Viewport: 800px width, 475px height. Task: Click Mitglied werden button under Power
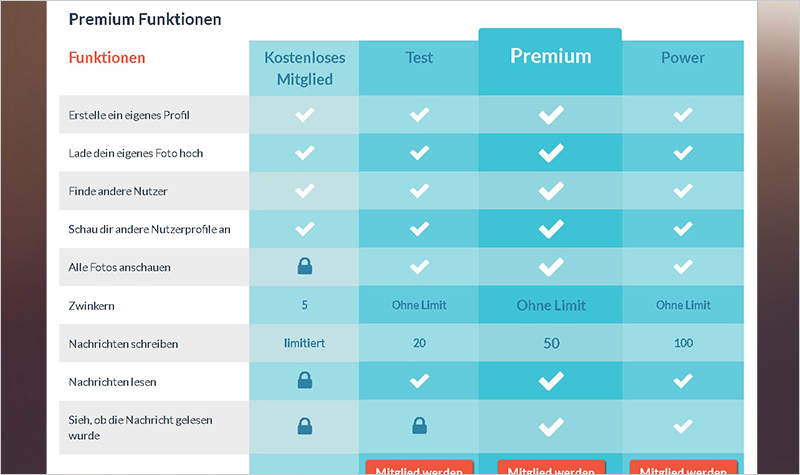683,467
